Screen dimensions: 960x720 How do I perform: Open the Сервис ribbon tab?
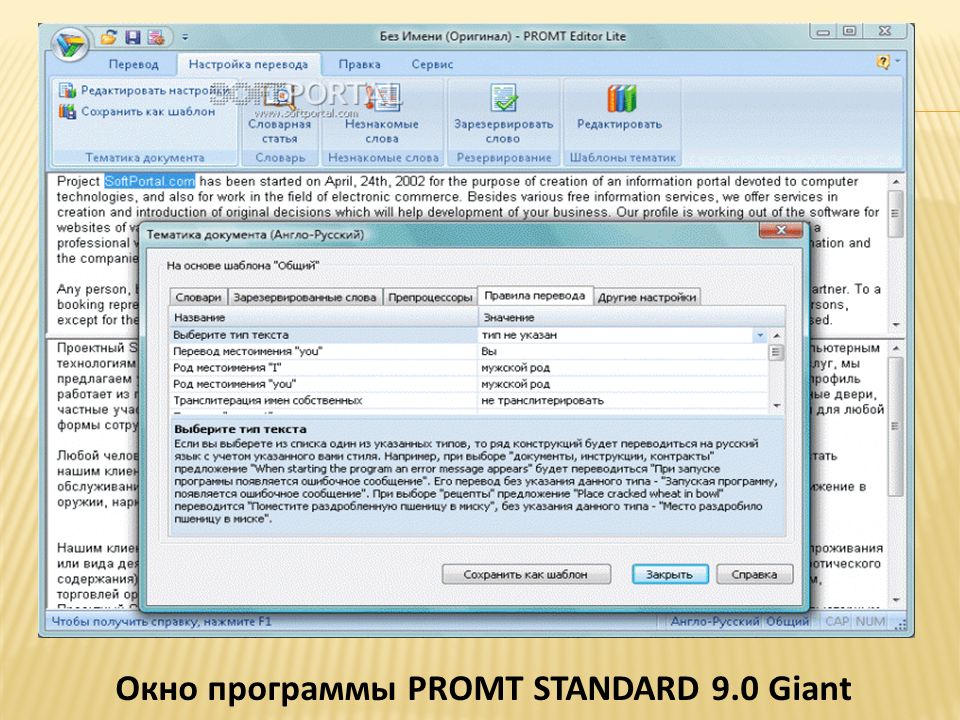[432, 64]
